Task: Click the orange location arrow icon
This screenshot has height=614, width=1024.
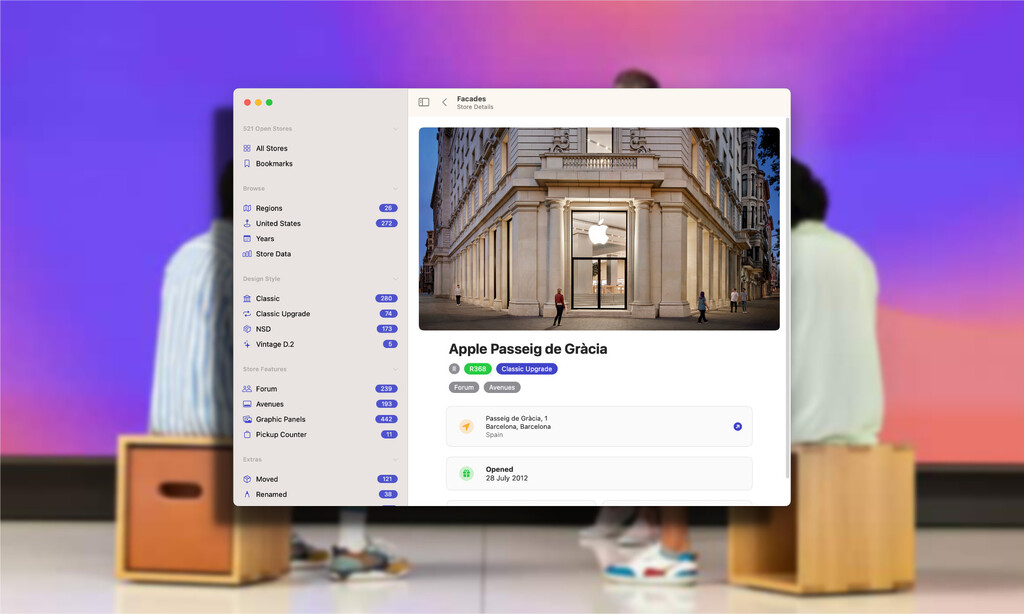Action: (466, 427)
